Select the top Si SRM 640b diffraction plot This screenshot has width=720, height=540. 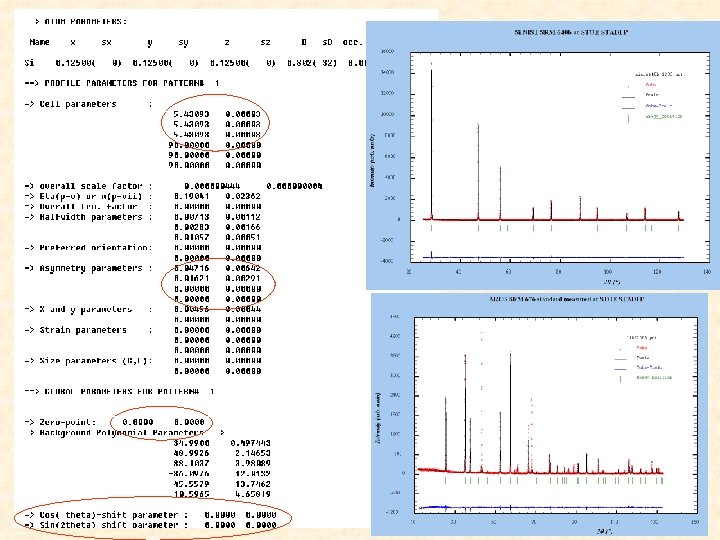(x=543, y=155)
